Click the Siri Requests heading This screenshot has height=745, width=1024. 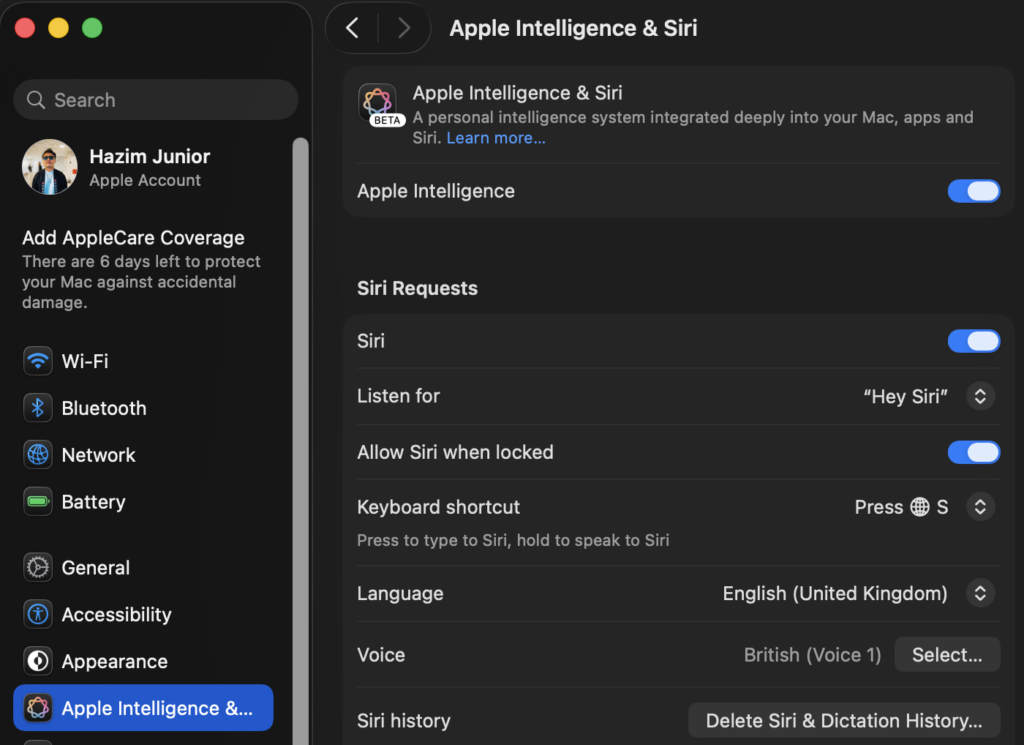tap(417, 288)
